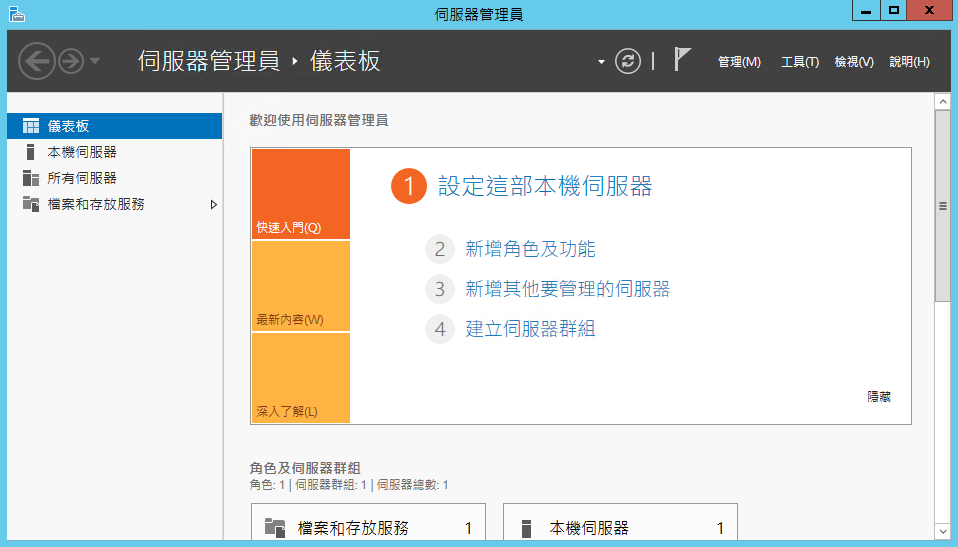Minimize the Server Manager window
The height and width of the screenshot is (547, 958).
pyautogui.click(x=866, y=10)
